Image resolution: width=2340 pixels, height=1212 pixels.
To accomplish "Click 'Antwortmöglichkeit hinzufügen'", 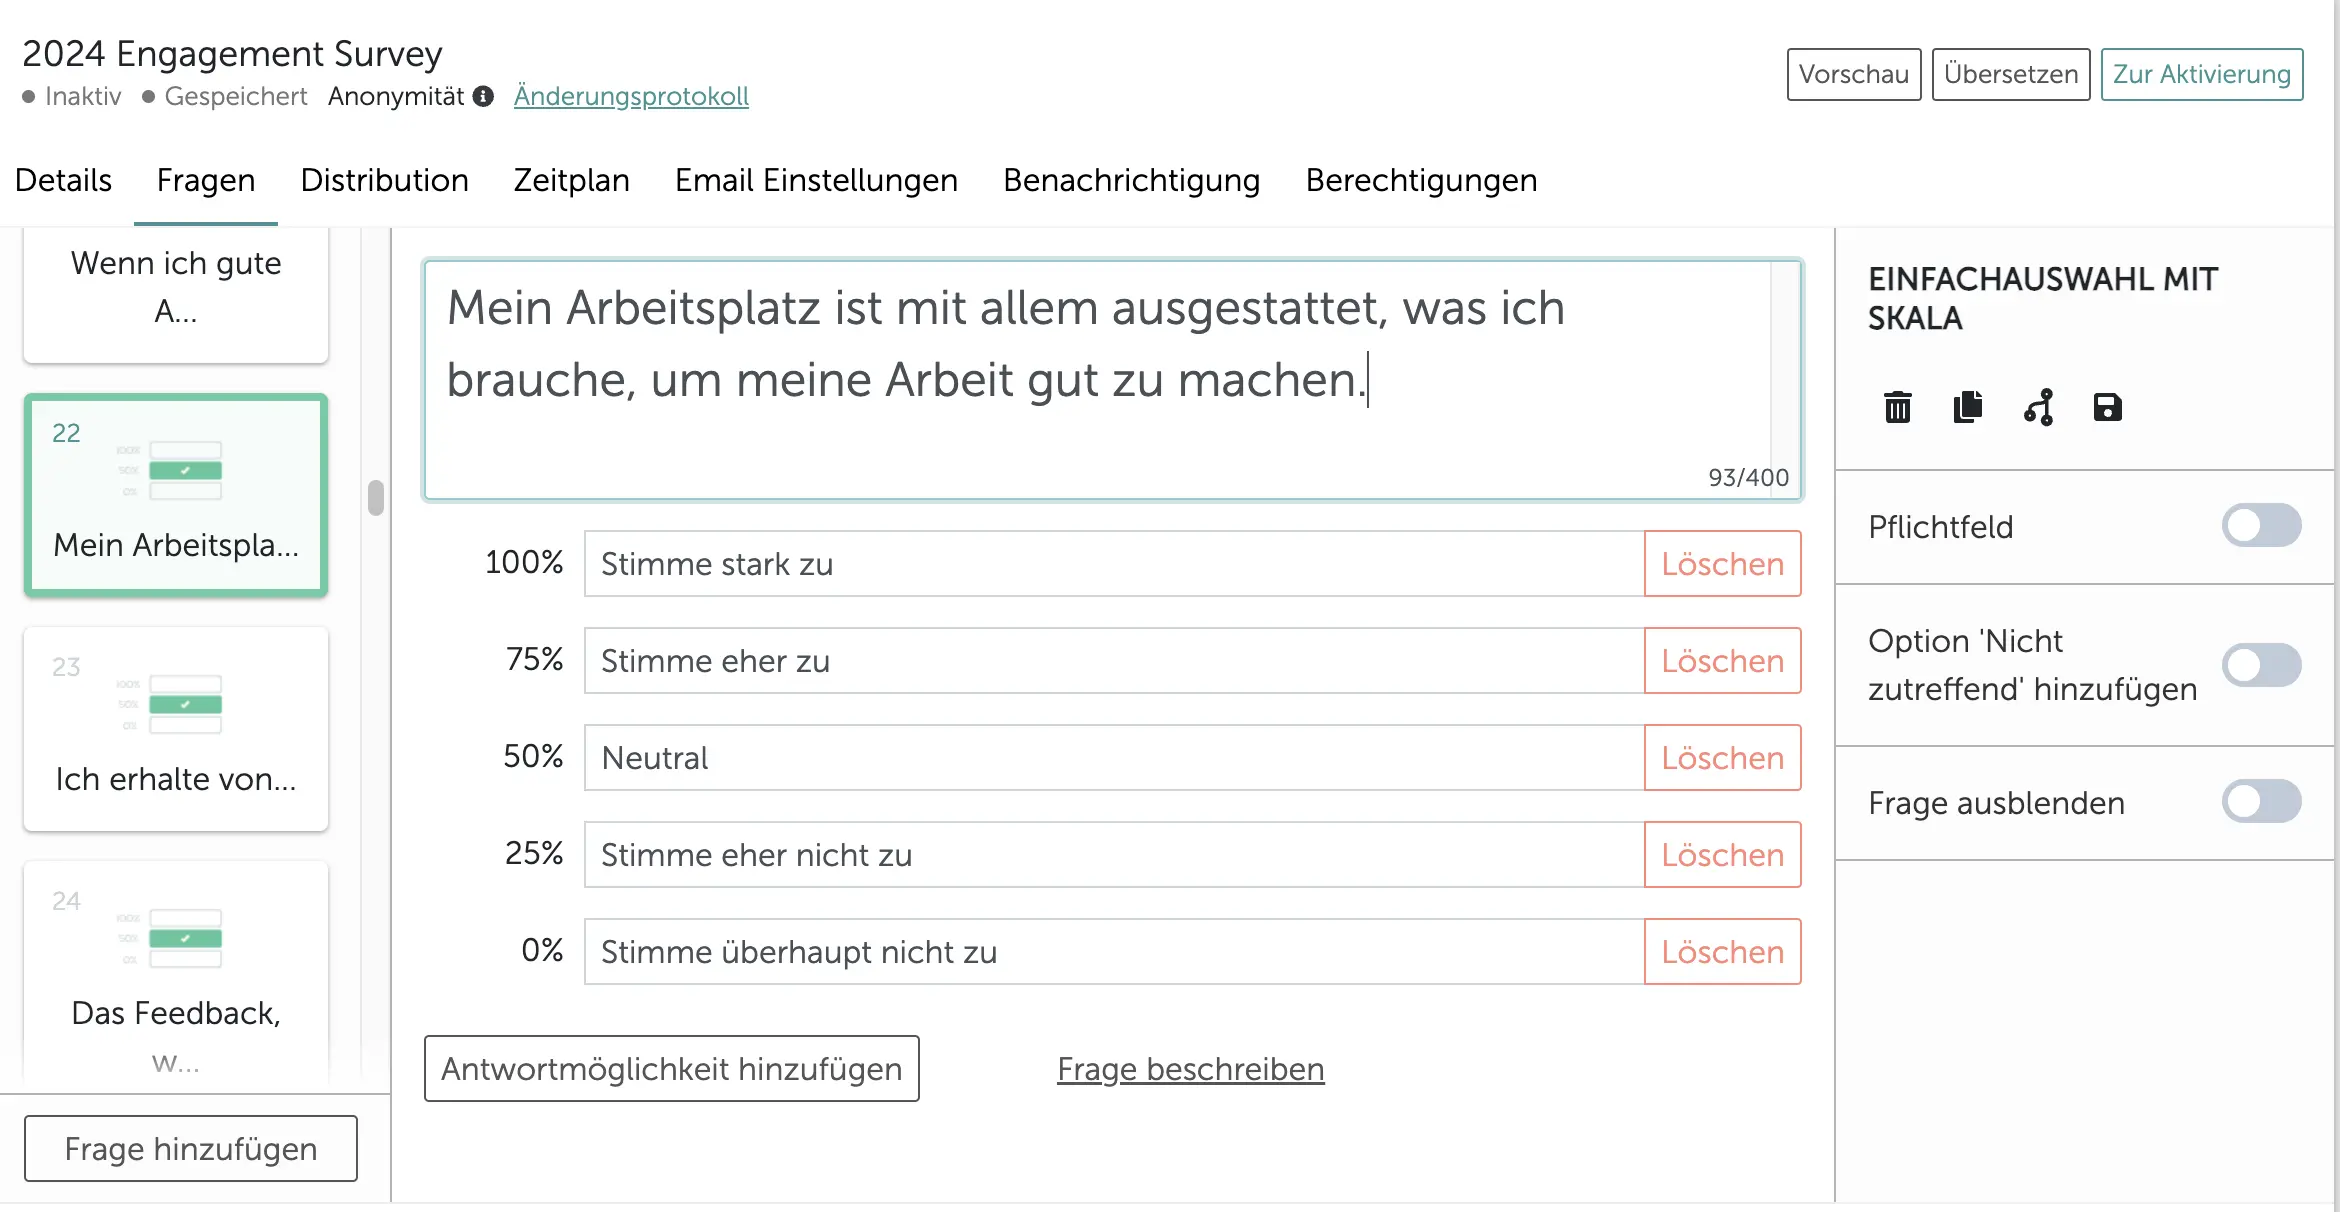I will pyautogui.click(x=671, y=1068).
